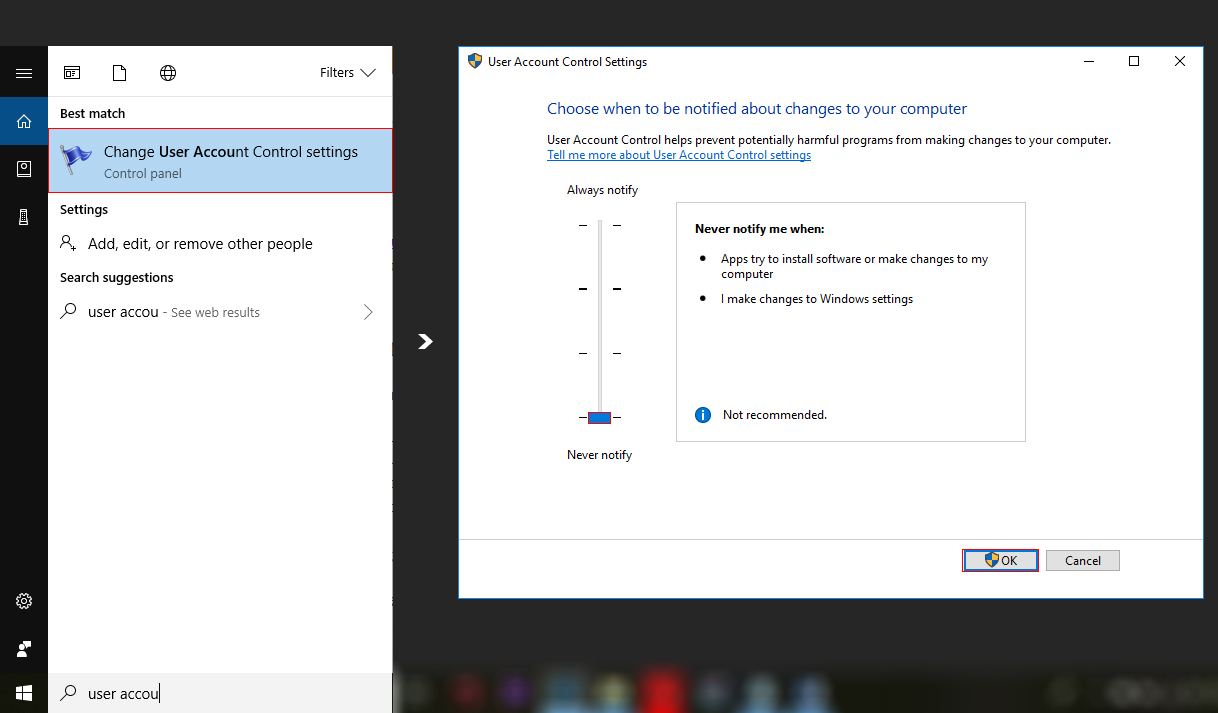
Task: Maximize the User Account Control Settings window
Action: 1134,61
